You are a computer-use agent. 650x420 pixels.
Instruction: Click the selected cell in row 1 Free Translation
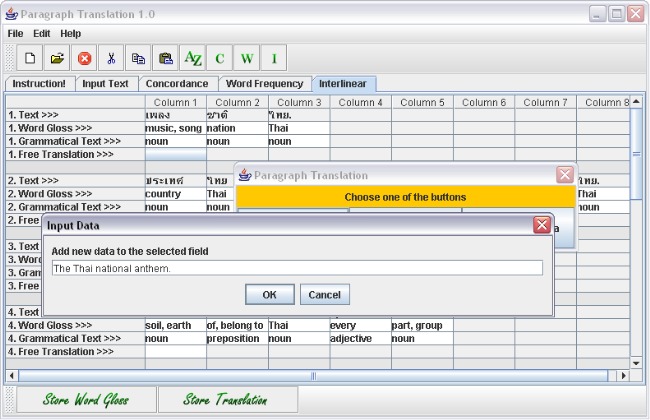click(176, 154)
